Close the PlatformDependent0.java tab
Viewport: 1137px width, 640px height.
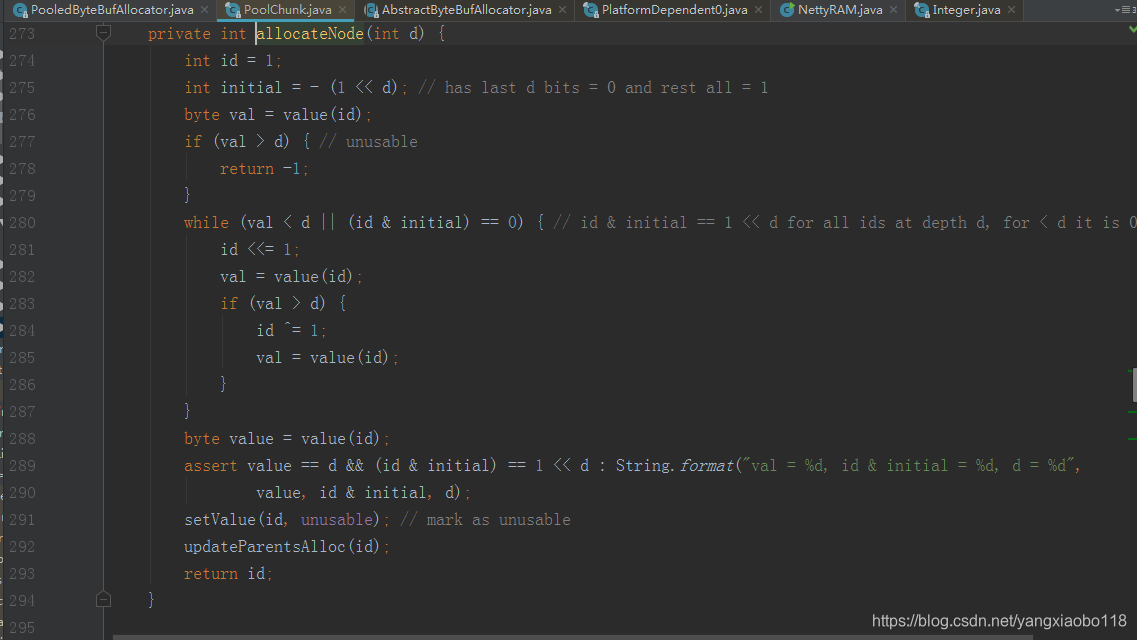click(x=758, y=10)
